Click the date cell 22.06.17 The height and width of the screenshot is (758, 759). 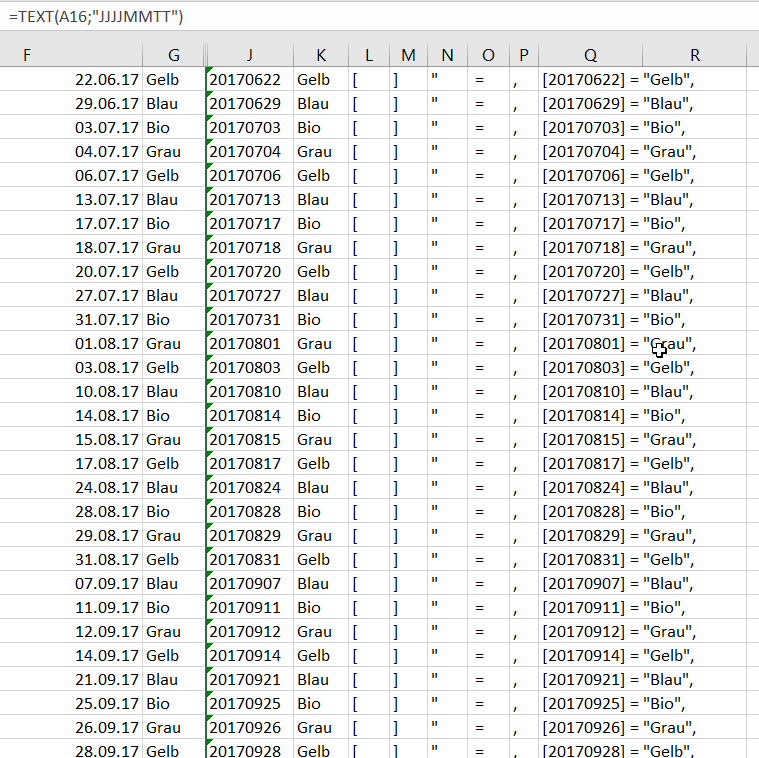[x=107, y=80]
